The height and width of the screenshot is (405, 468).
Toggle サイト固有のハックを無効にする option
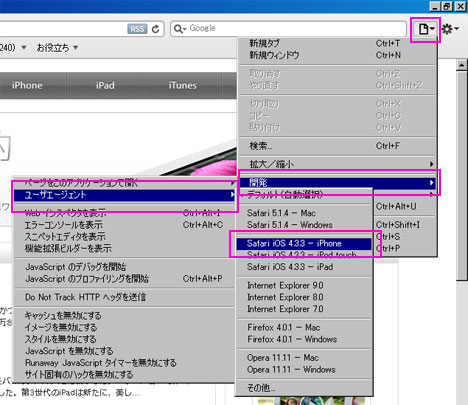(x=125, y=375)
